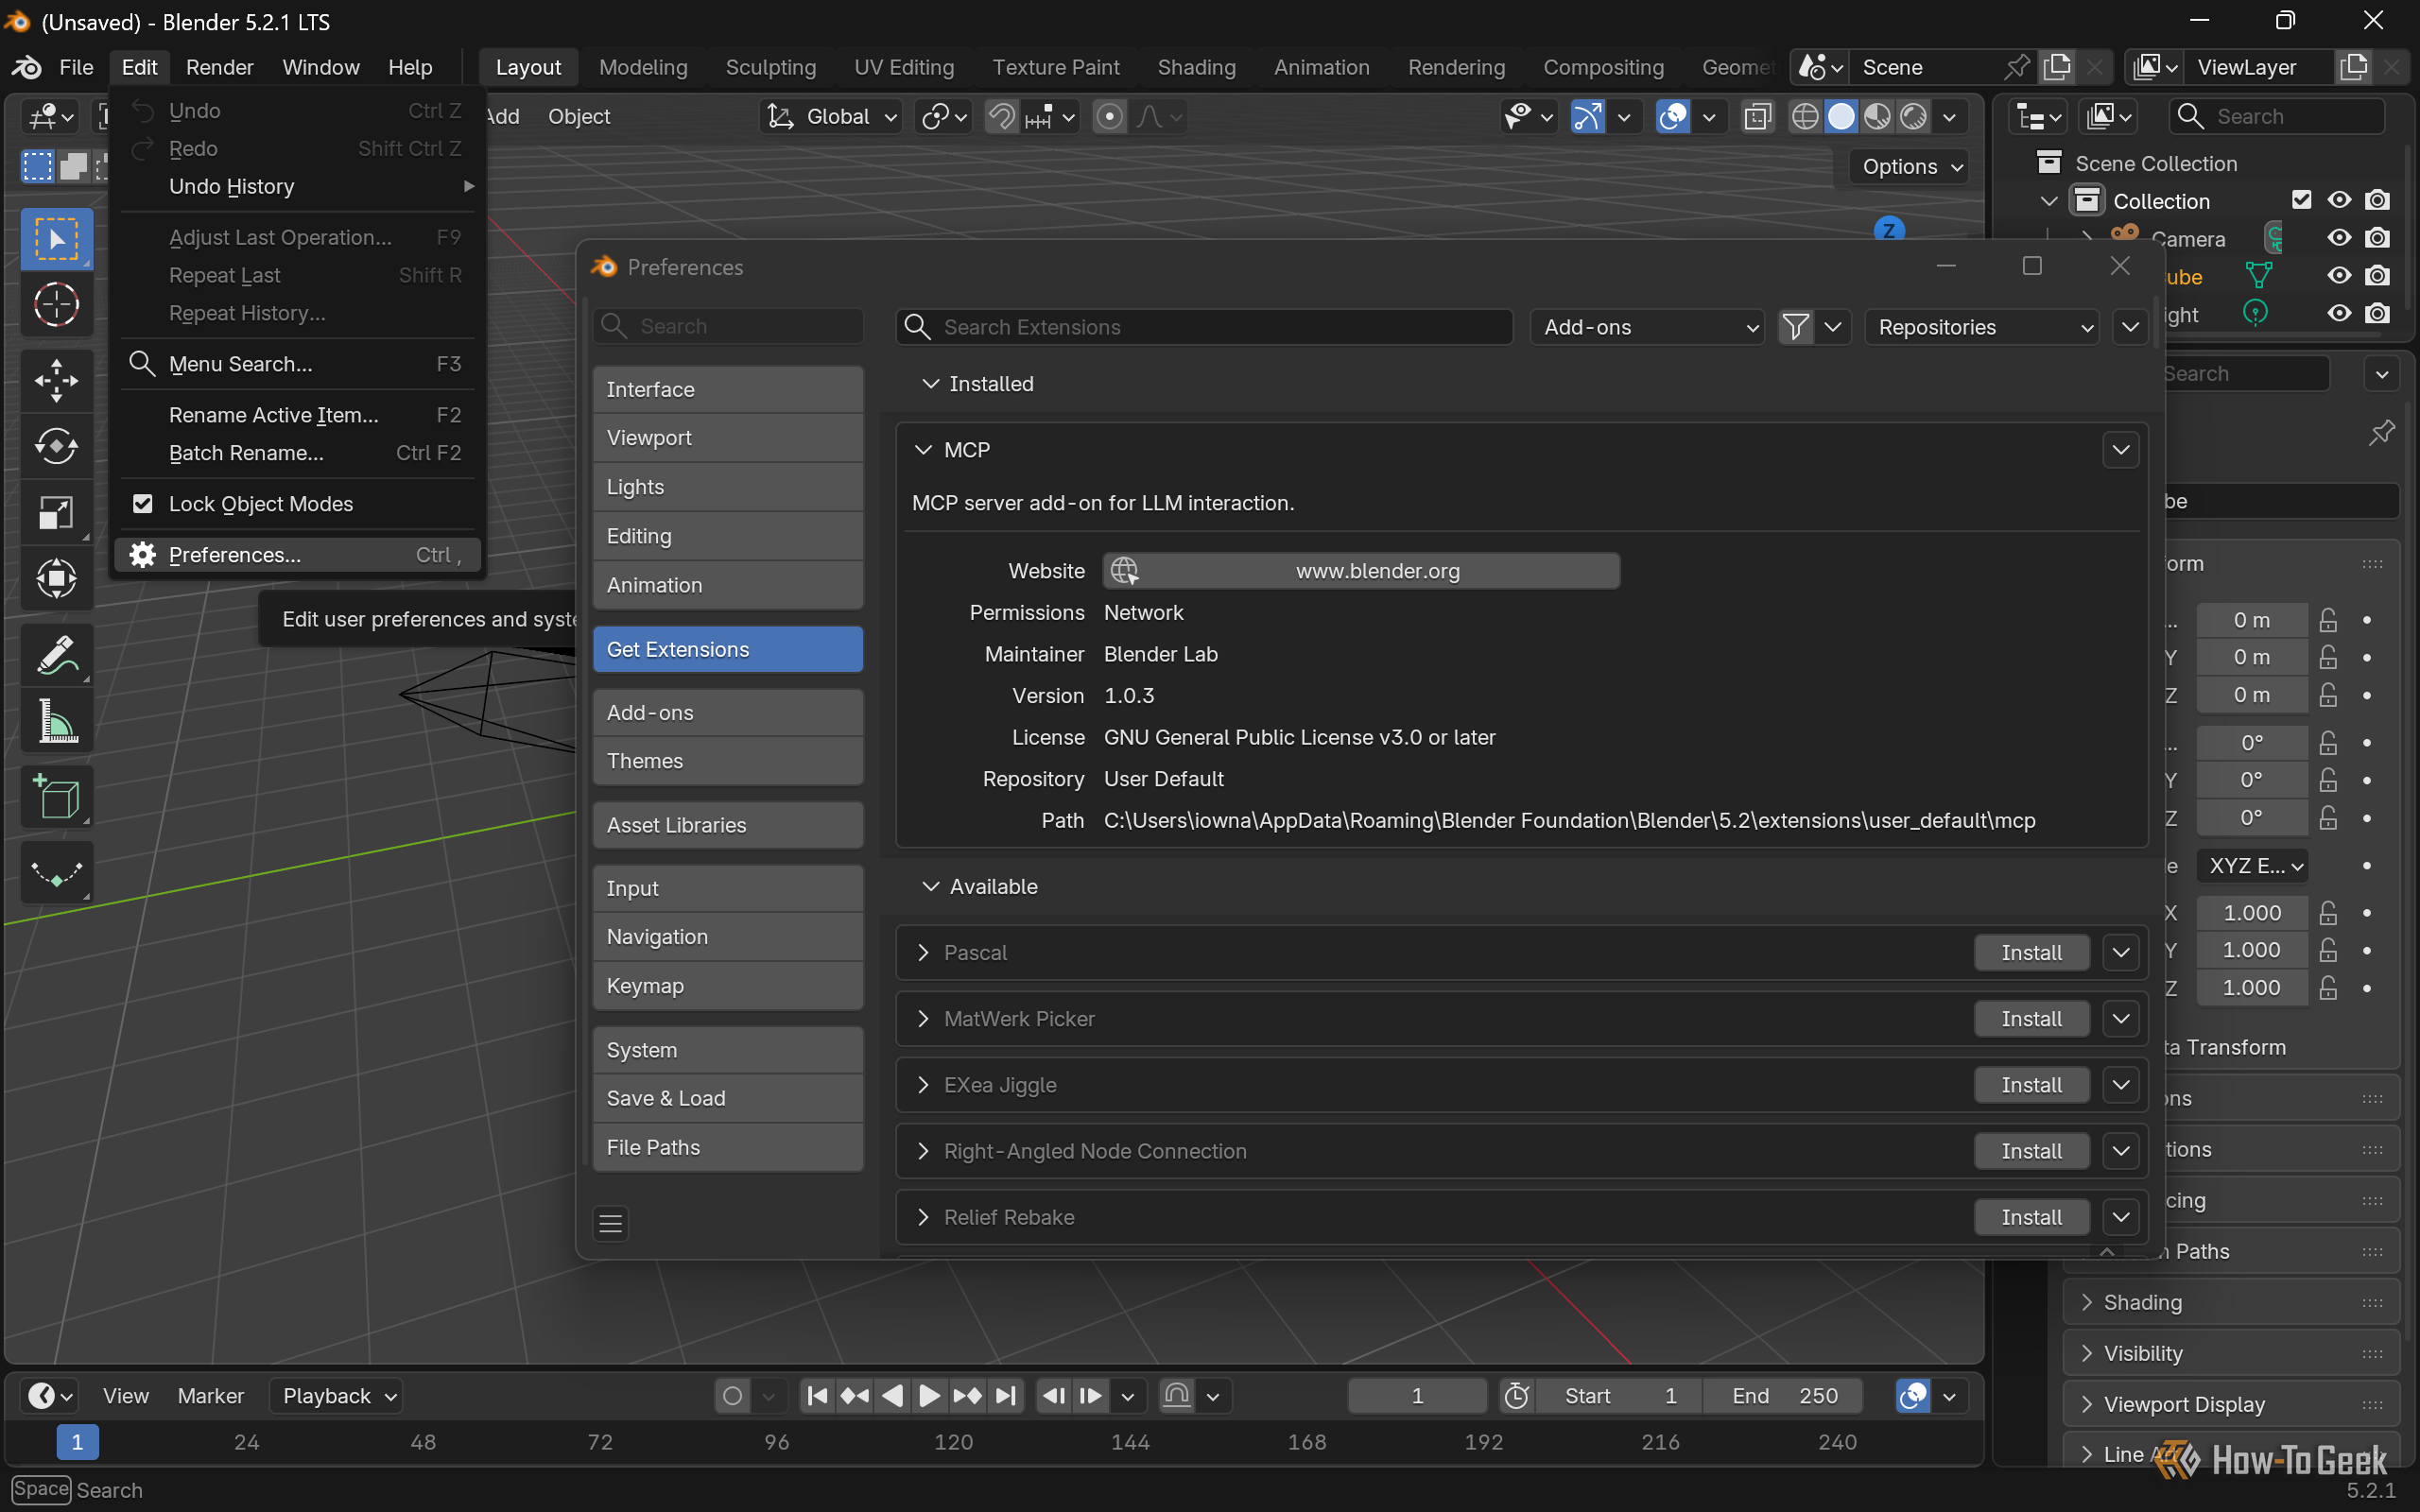The height and width of the screenshot is (1512, 2420).
Task: Click the Z axis gizmo
Action: coord(1888,229)
